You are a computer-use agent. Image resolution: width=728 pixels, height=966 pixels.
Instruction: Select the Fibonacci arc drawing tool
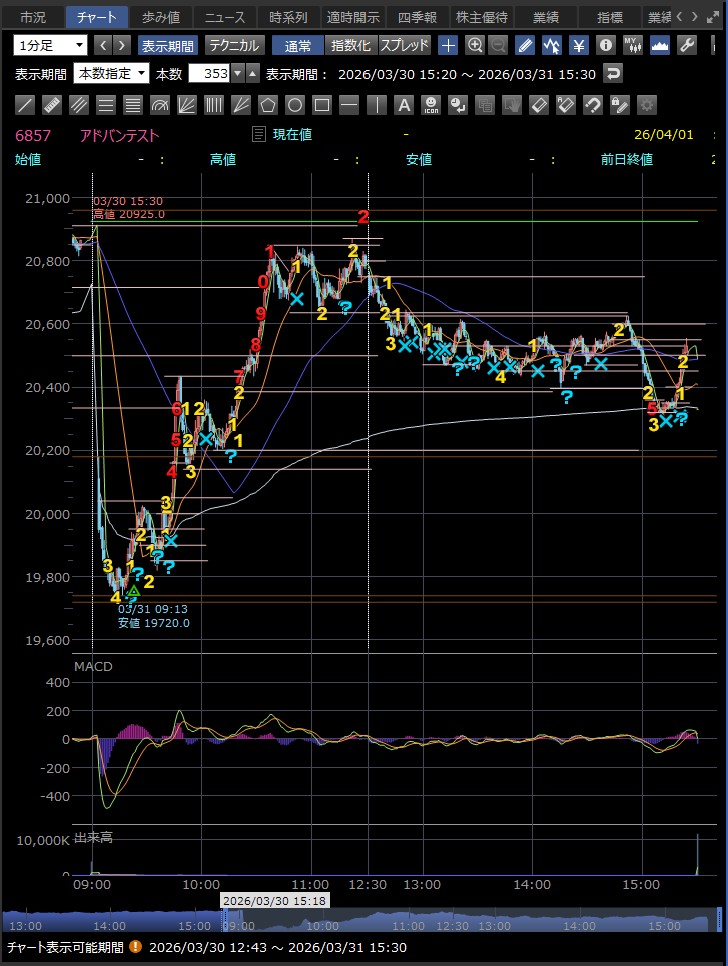pyautogui.click(x=160, y=105)
